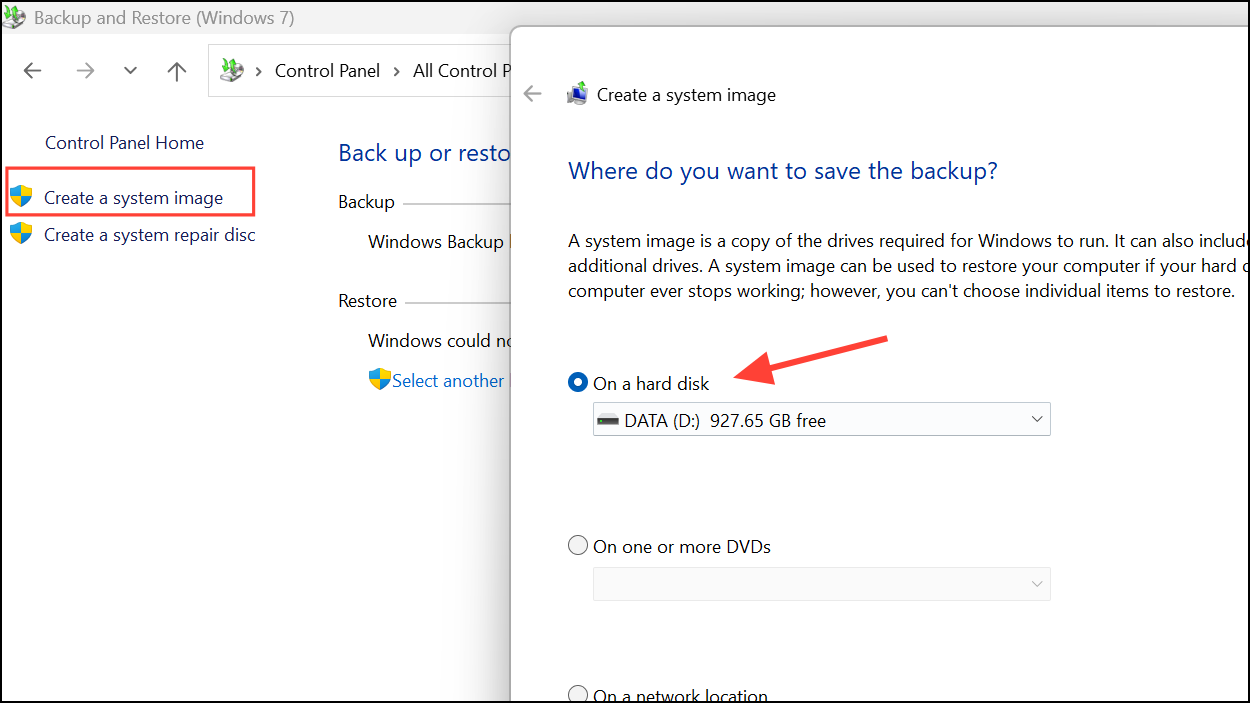
Task: Open Control Panel Home
Action: pyautogui.click(x=124, y=142)
